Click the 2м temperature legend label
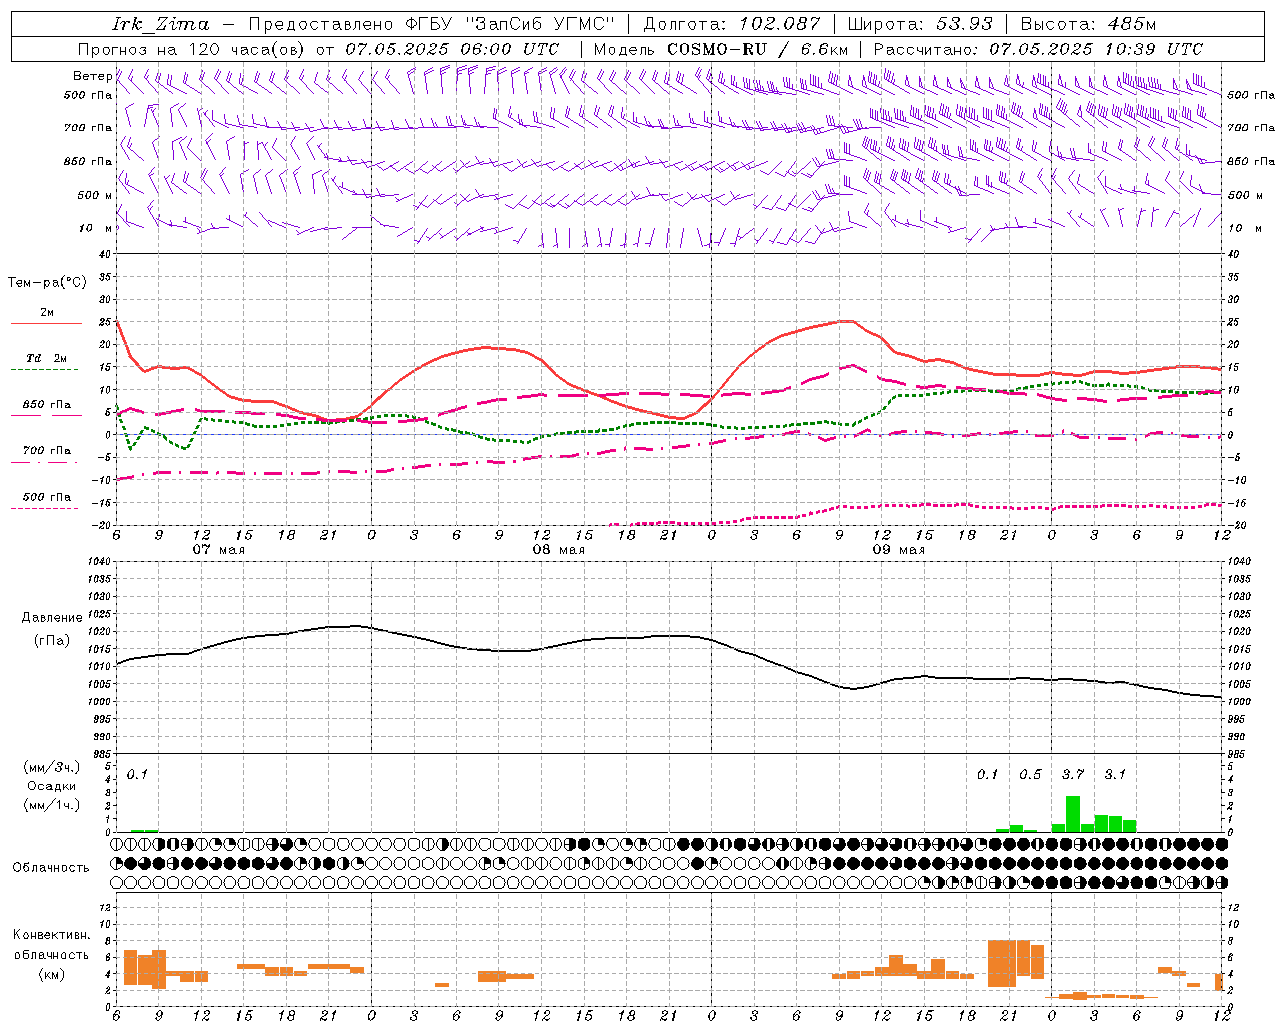This screenshot has height=1024, width=1280. coord(47,313)
